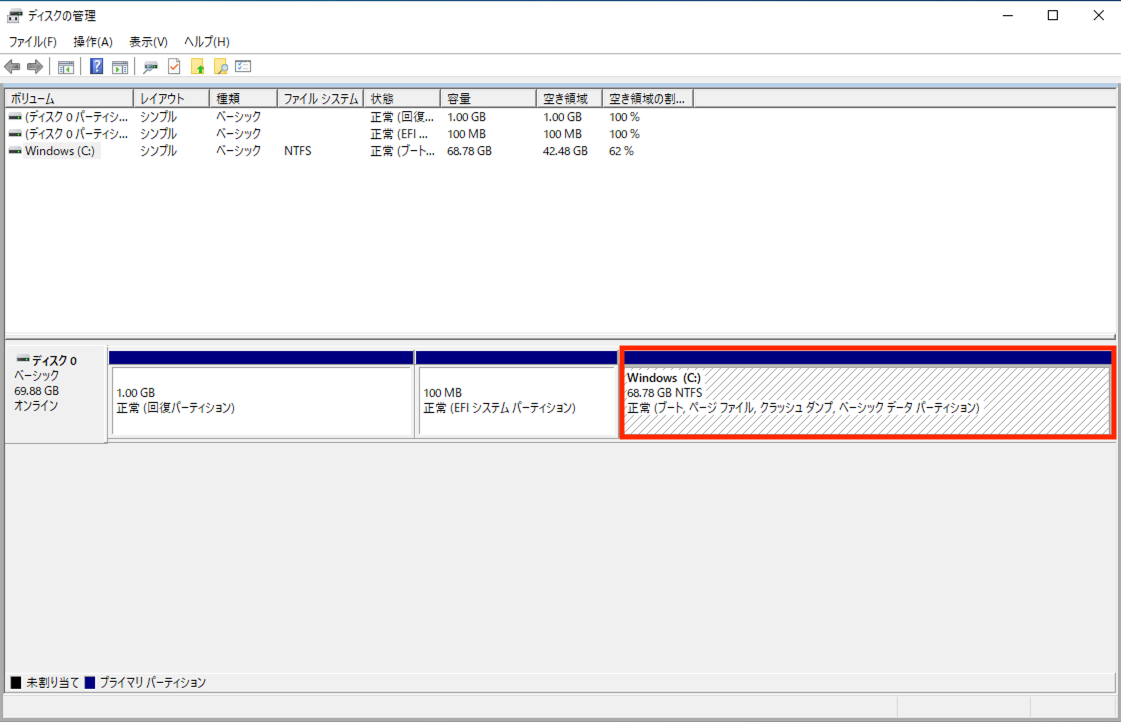Image resolution: width=1121 pixels, height=722 pixels.
Task: Toggle the action pane toolbar icon
Action: click(x=120, y=67)
